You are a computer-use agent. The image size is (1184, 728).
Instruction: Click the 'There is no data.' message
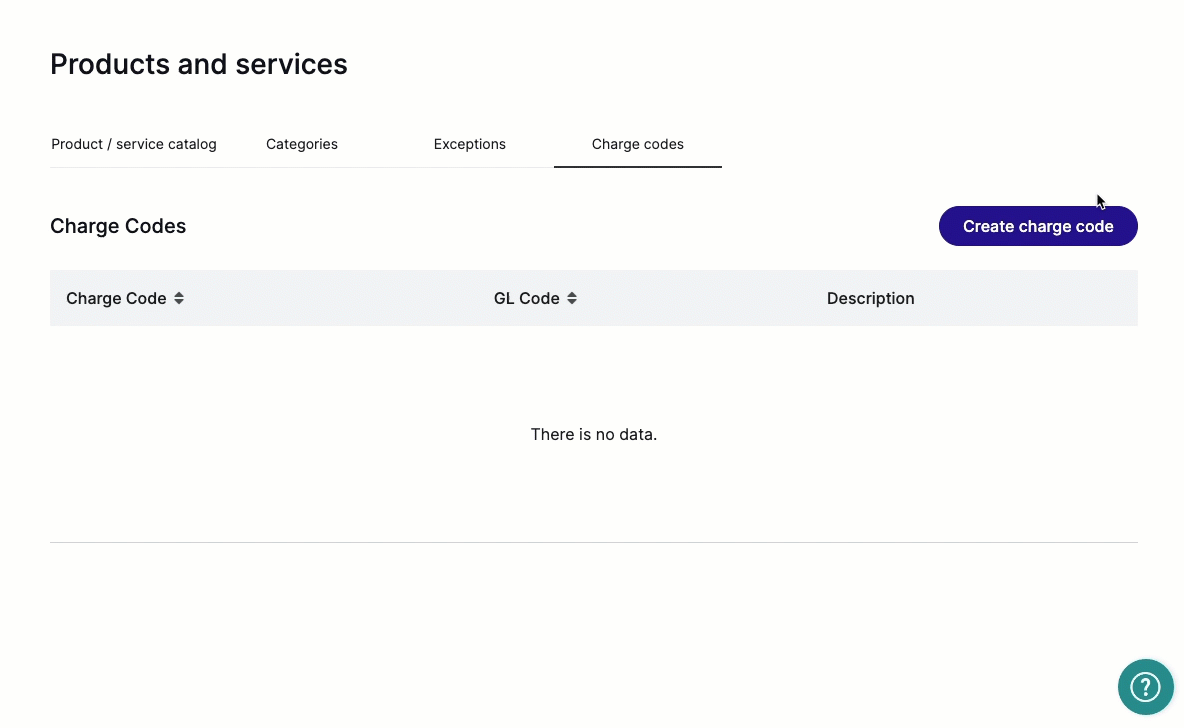point(594,434)
